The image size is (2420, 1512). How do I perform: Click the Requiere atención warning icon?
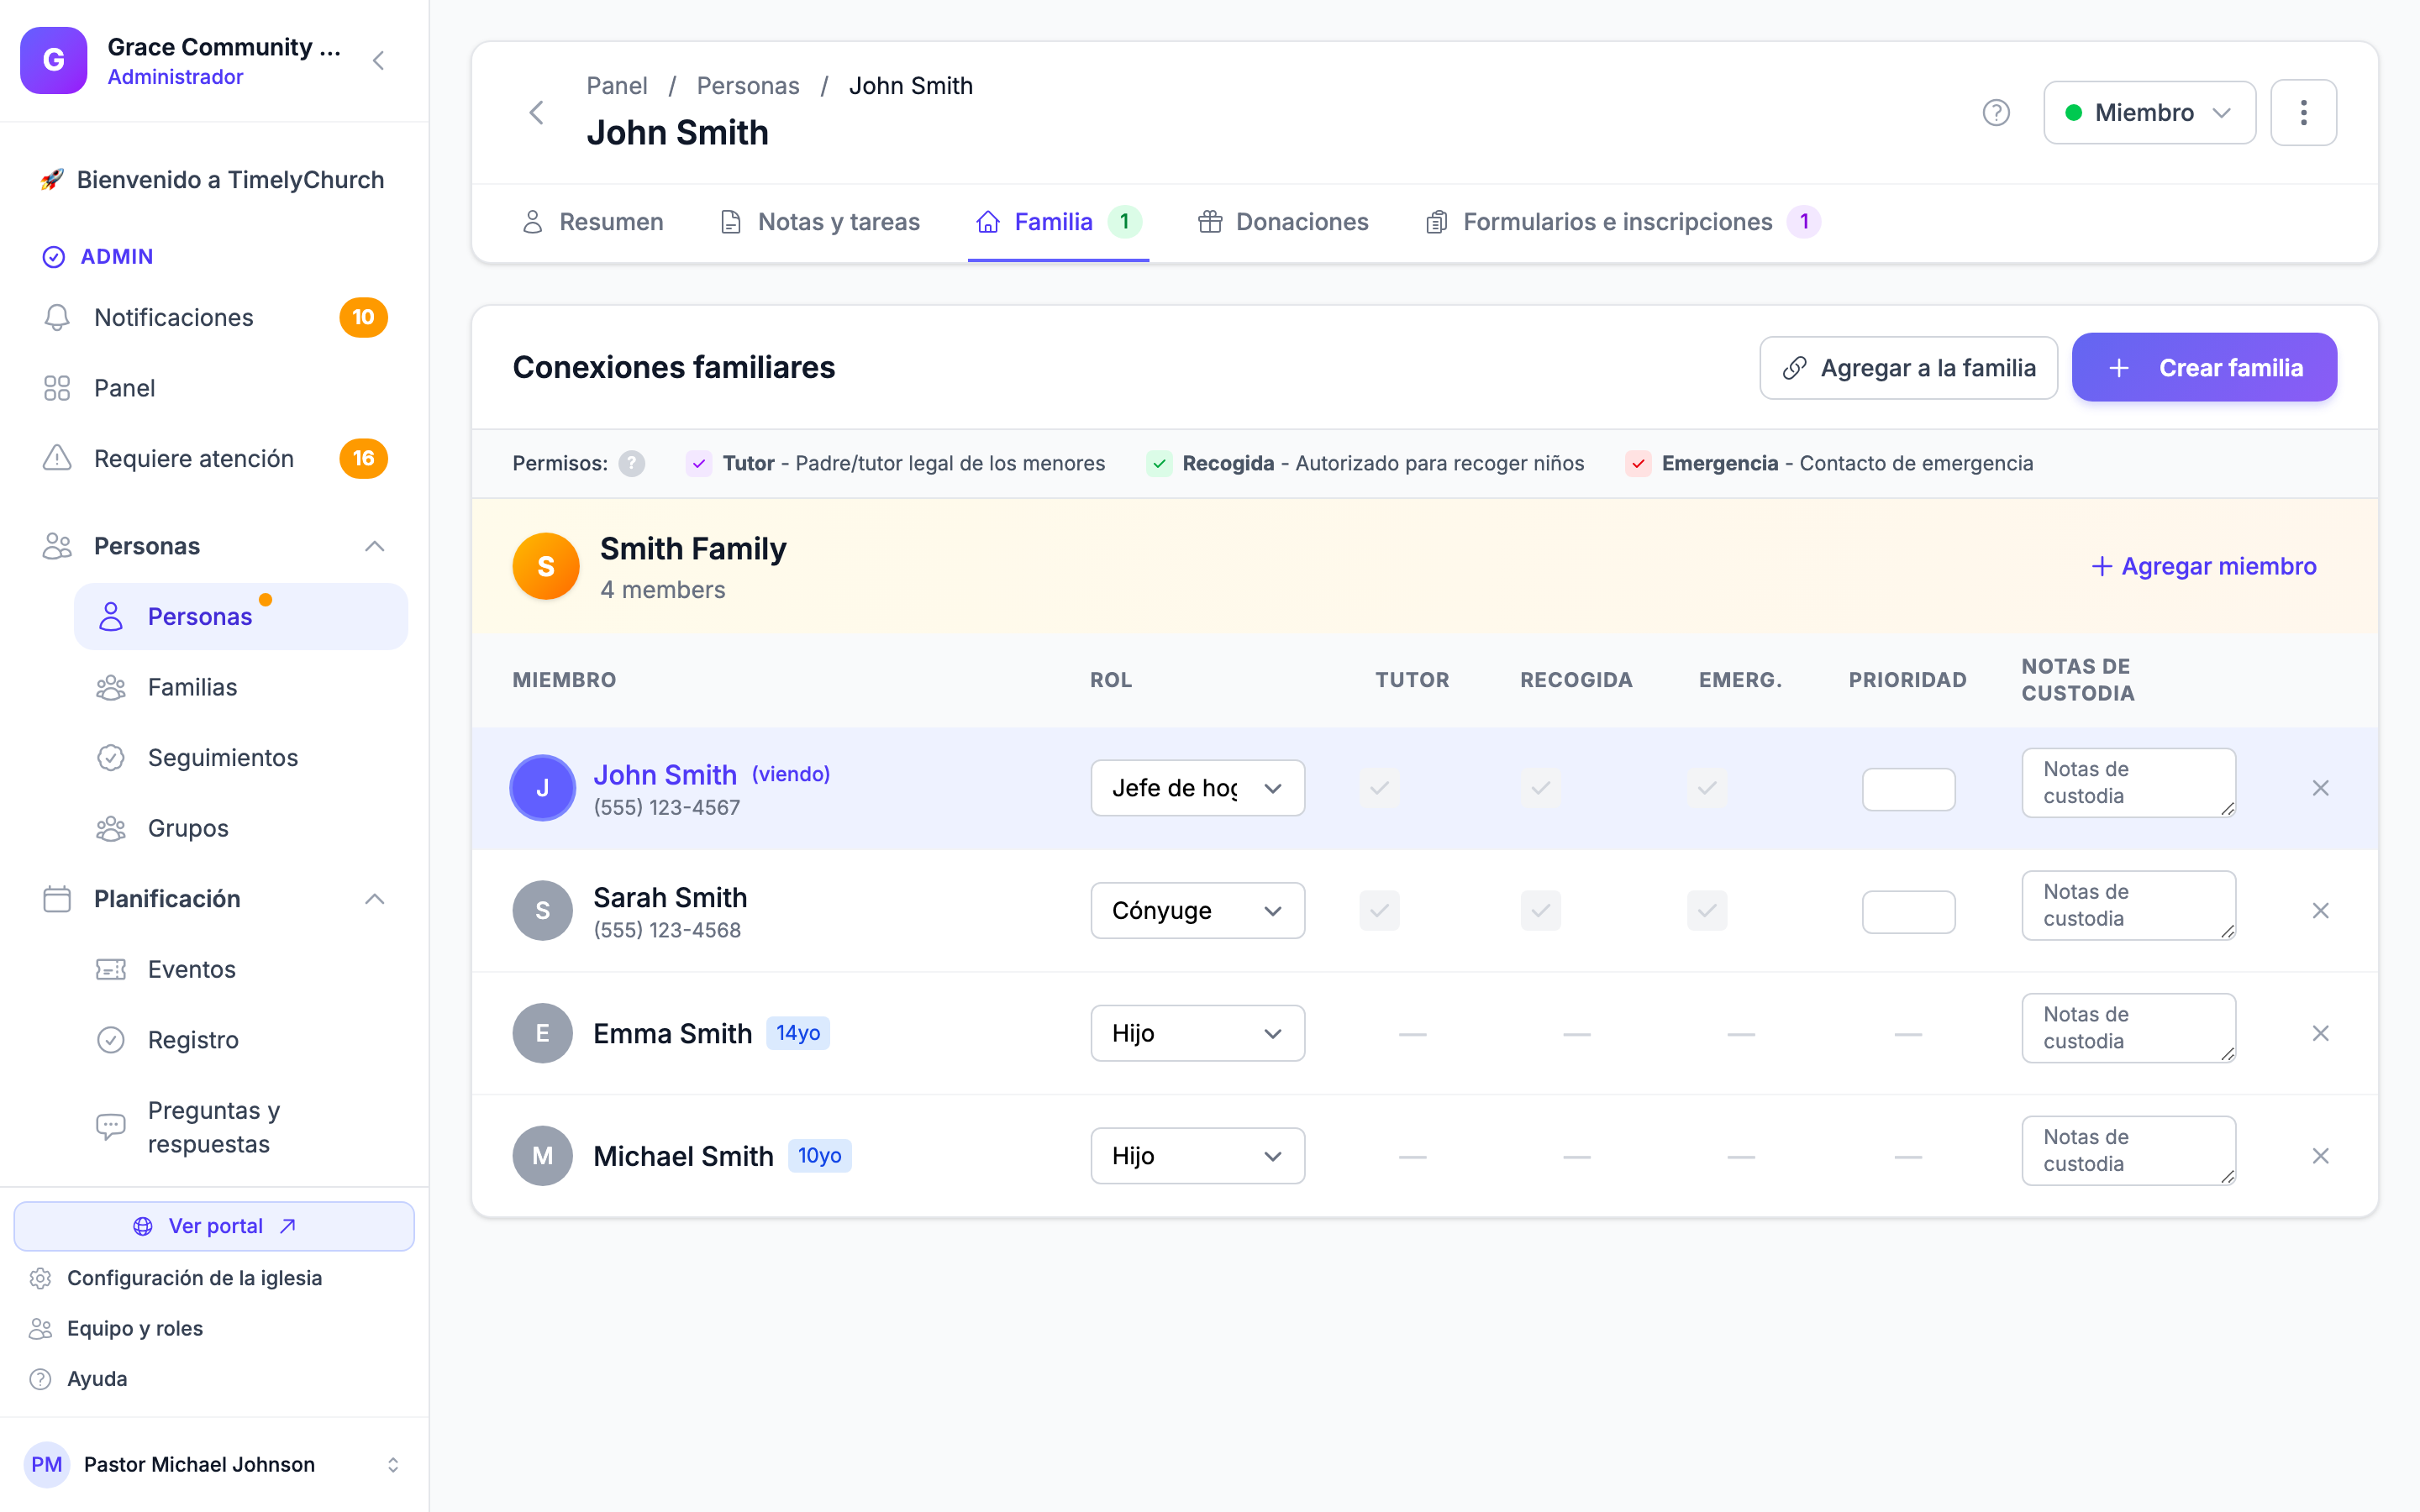57,458
